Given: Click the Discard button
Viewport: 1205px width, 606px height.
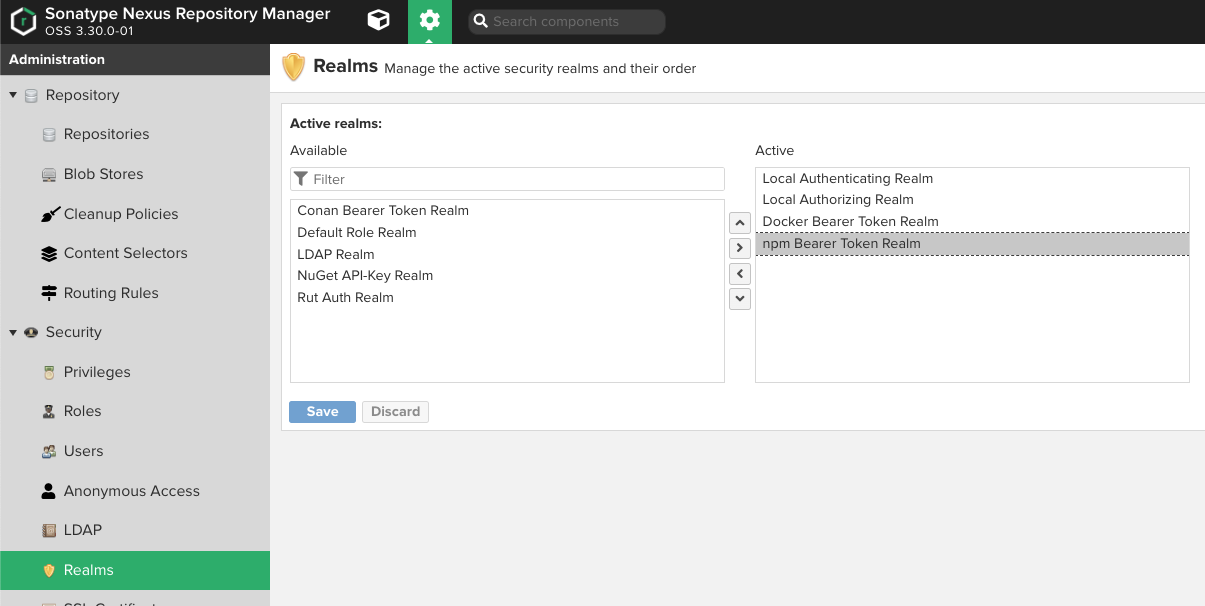Looking at the screenshot, I should click(395, 412).
